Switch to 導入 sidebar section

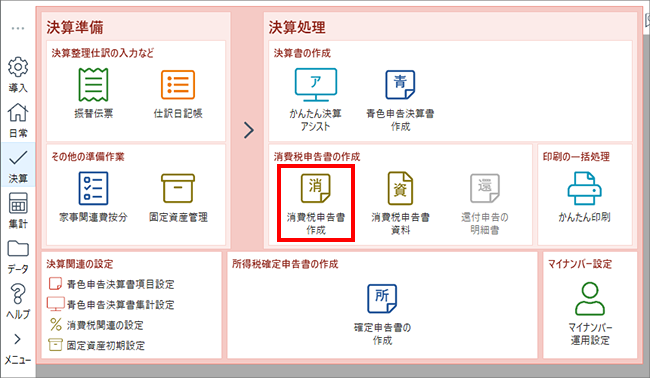pyautogui.click(x=18, y=75)
